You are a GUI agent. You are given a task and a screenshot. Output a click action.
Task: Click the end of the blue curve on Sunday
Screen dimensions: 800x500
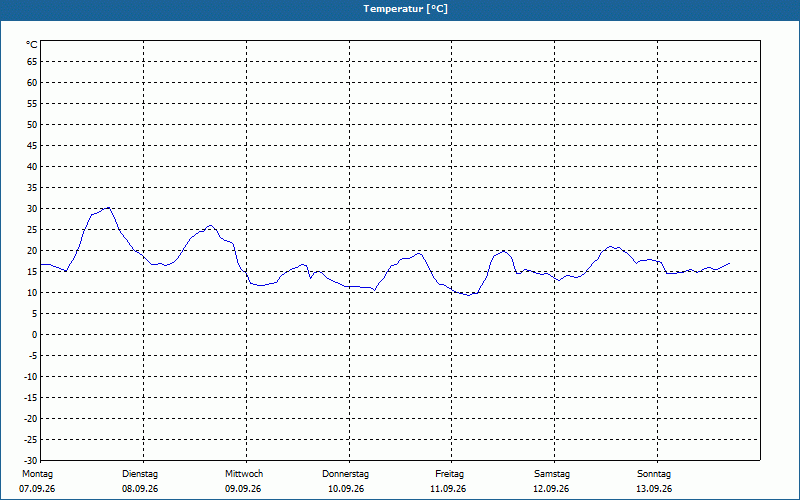tap(730, 263)
